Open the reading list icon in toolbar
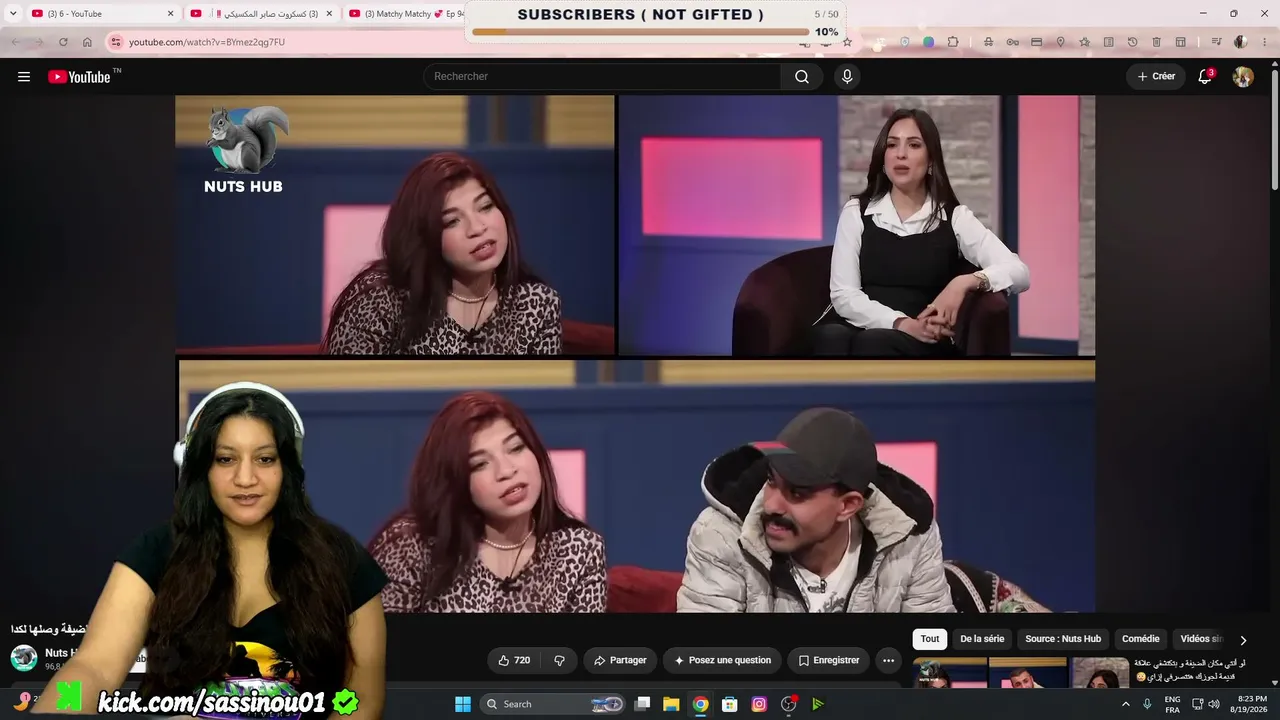 [x=1108, y=42]
